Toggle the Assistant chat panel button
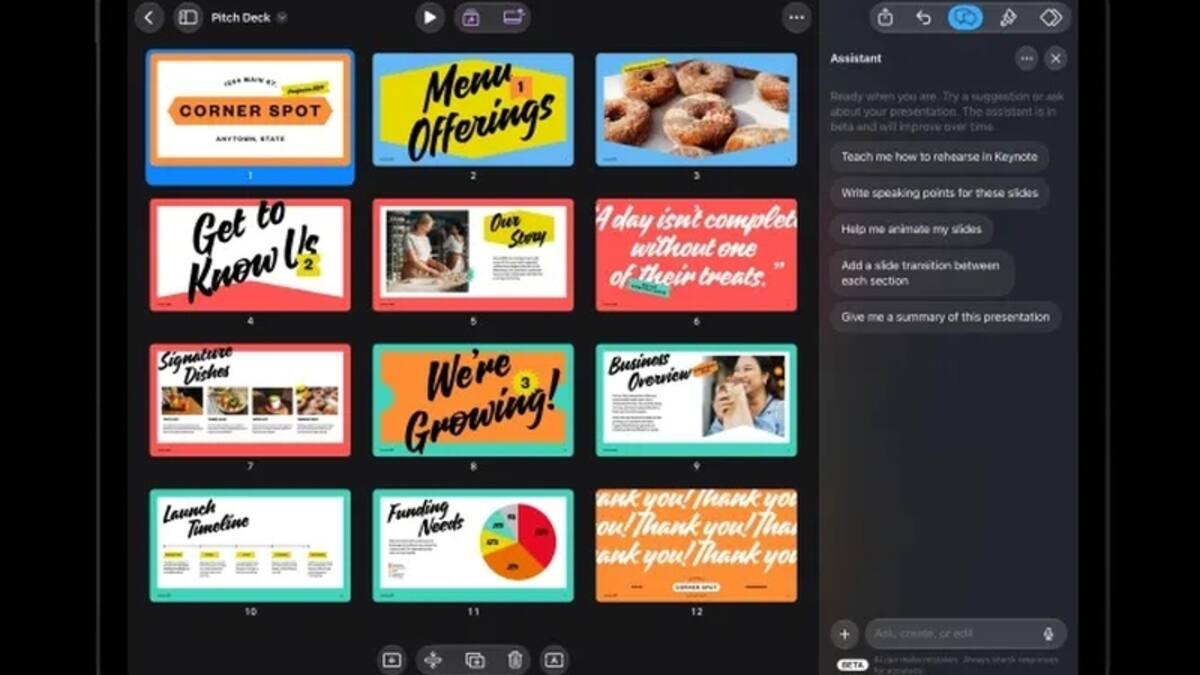Image resolution: width=1200 pixels, height=675 pixels. 965,17
